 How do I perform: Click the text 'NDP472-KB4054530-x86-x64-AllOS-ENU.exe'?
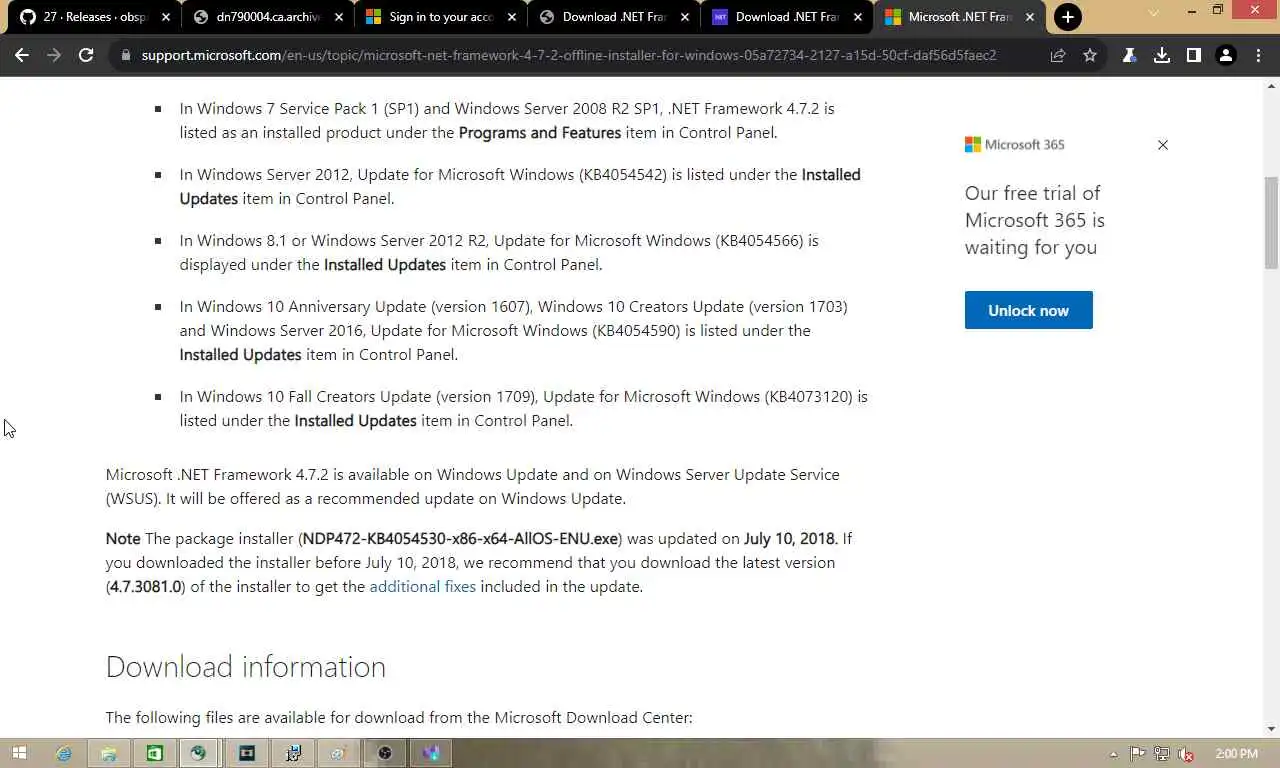pos(460,538)
